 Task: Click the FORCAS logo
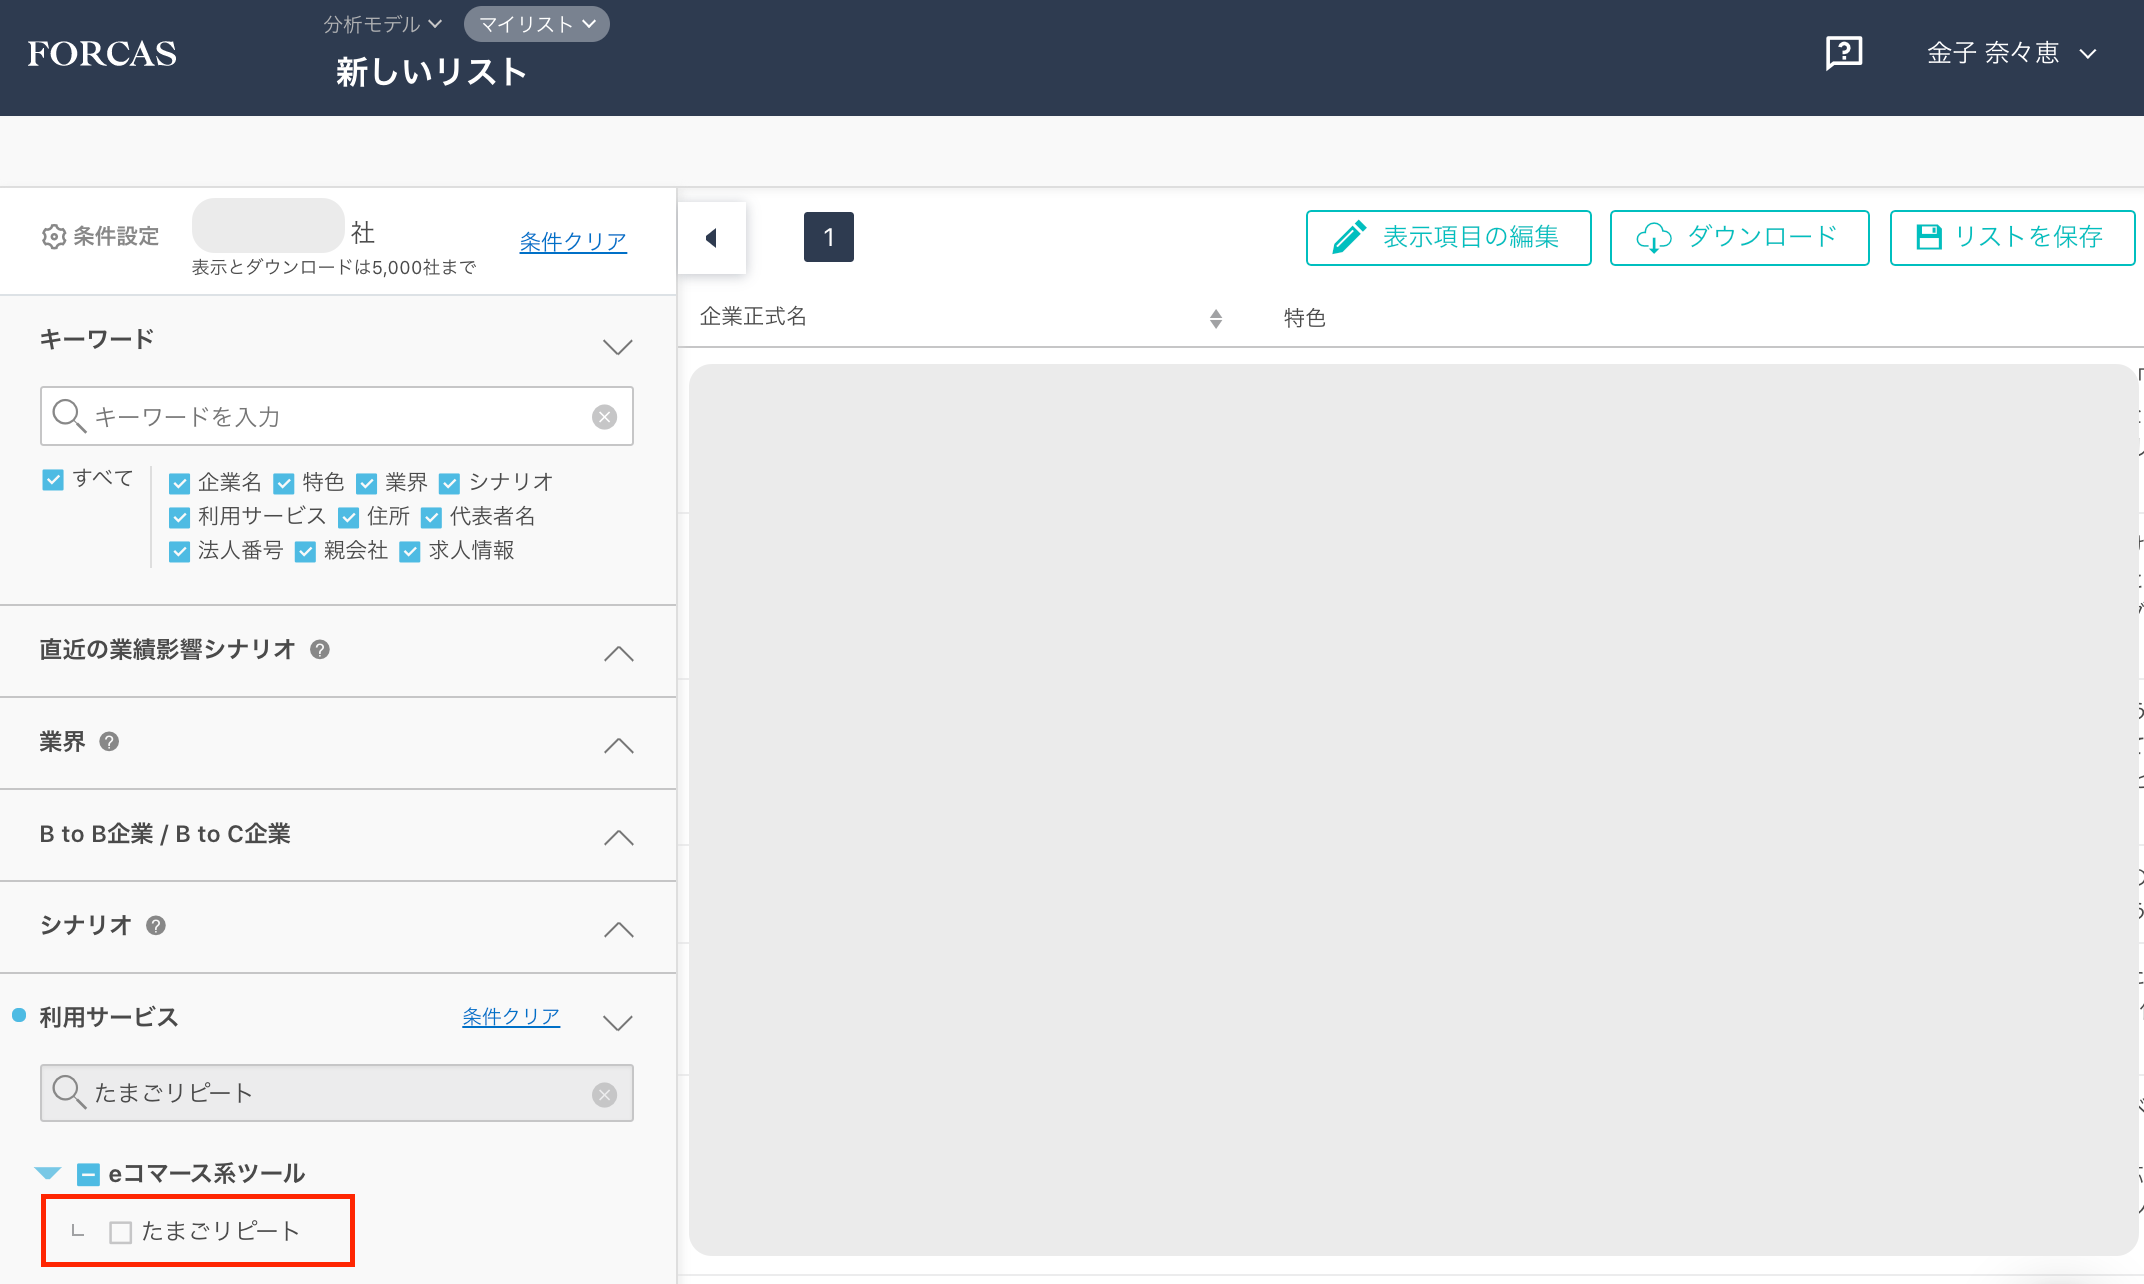click(102, 54)
